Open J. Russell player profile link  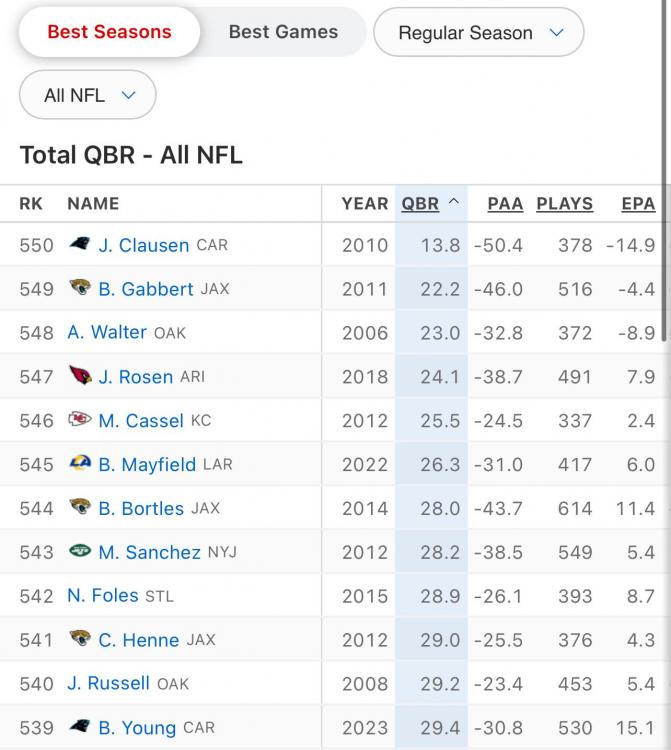(108, 684)
